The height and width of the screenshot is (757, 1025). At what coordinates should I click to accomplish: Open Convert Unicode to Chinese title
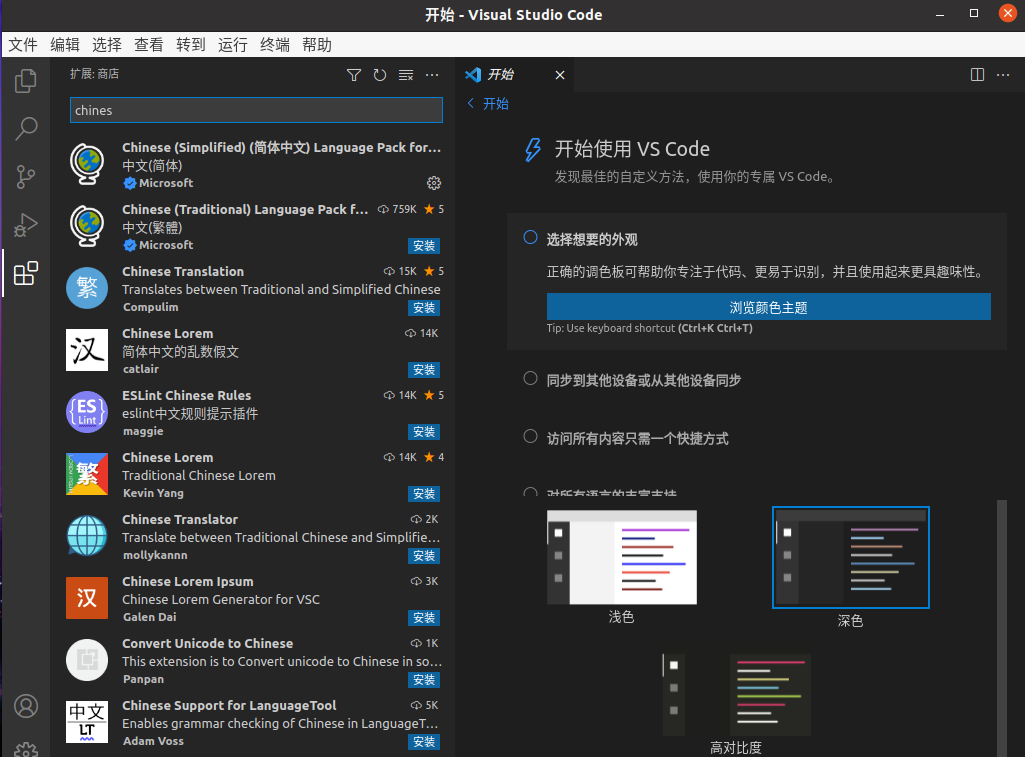[207, 643]
